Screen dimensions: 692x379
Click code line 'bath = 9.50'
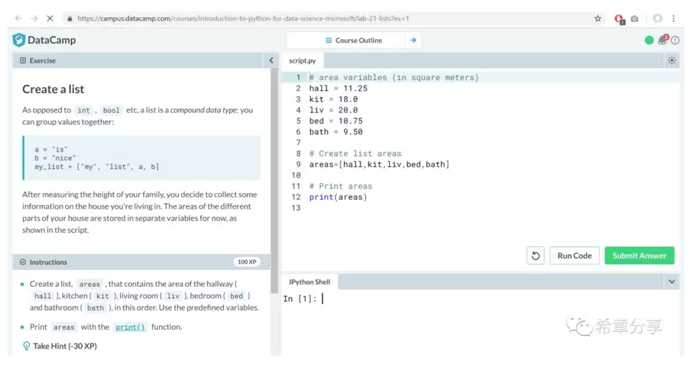335,132
